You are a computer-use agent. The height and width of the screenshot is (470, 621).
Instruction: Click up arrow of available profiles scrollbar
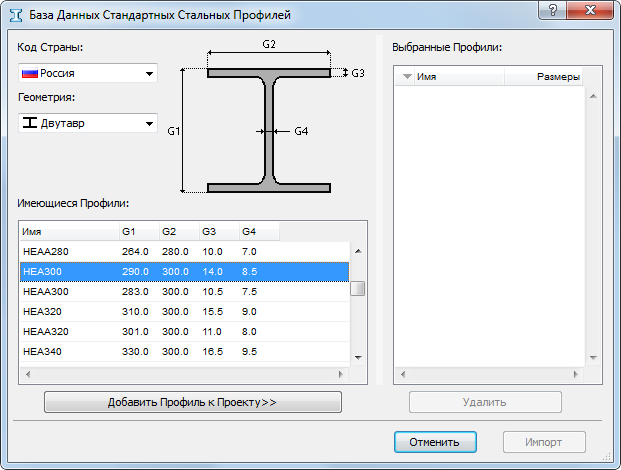pyautogui.click(x=358, y=251)
